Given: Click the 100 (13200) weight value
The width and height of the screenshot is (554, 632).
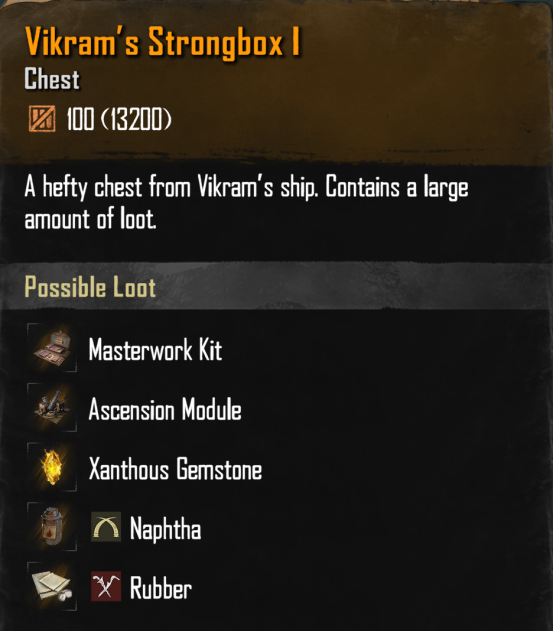Looking at the screenshot, I should [x=119, y=119].
